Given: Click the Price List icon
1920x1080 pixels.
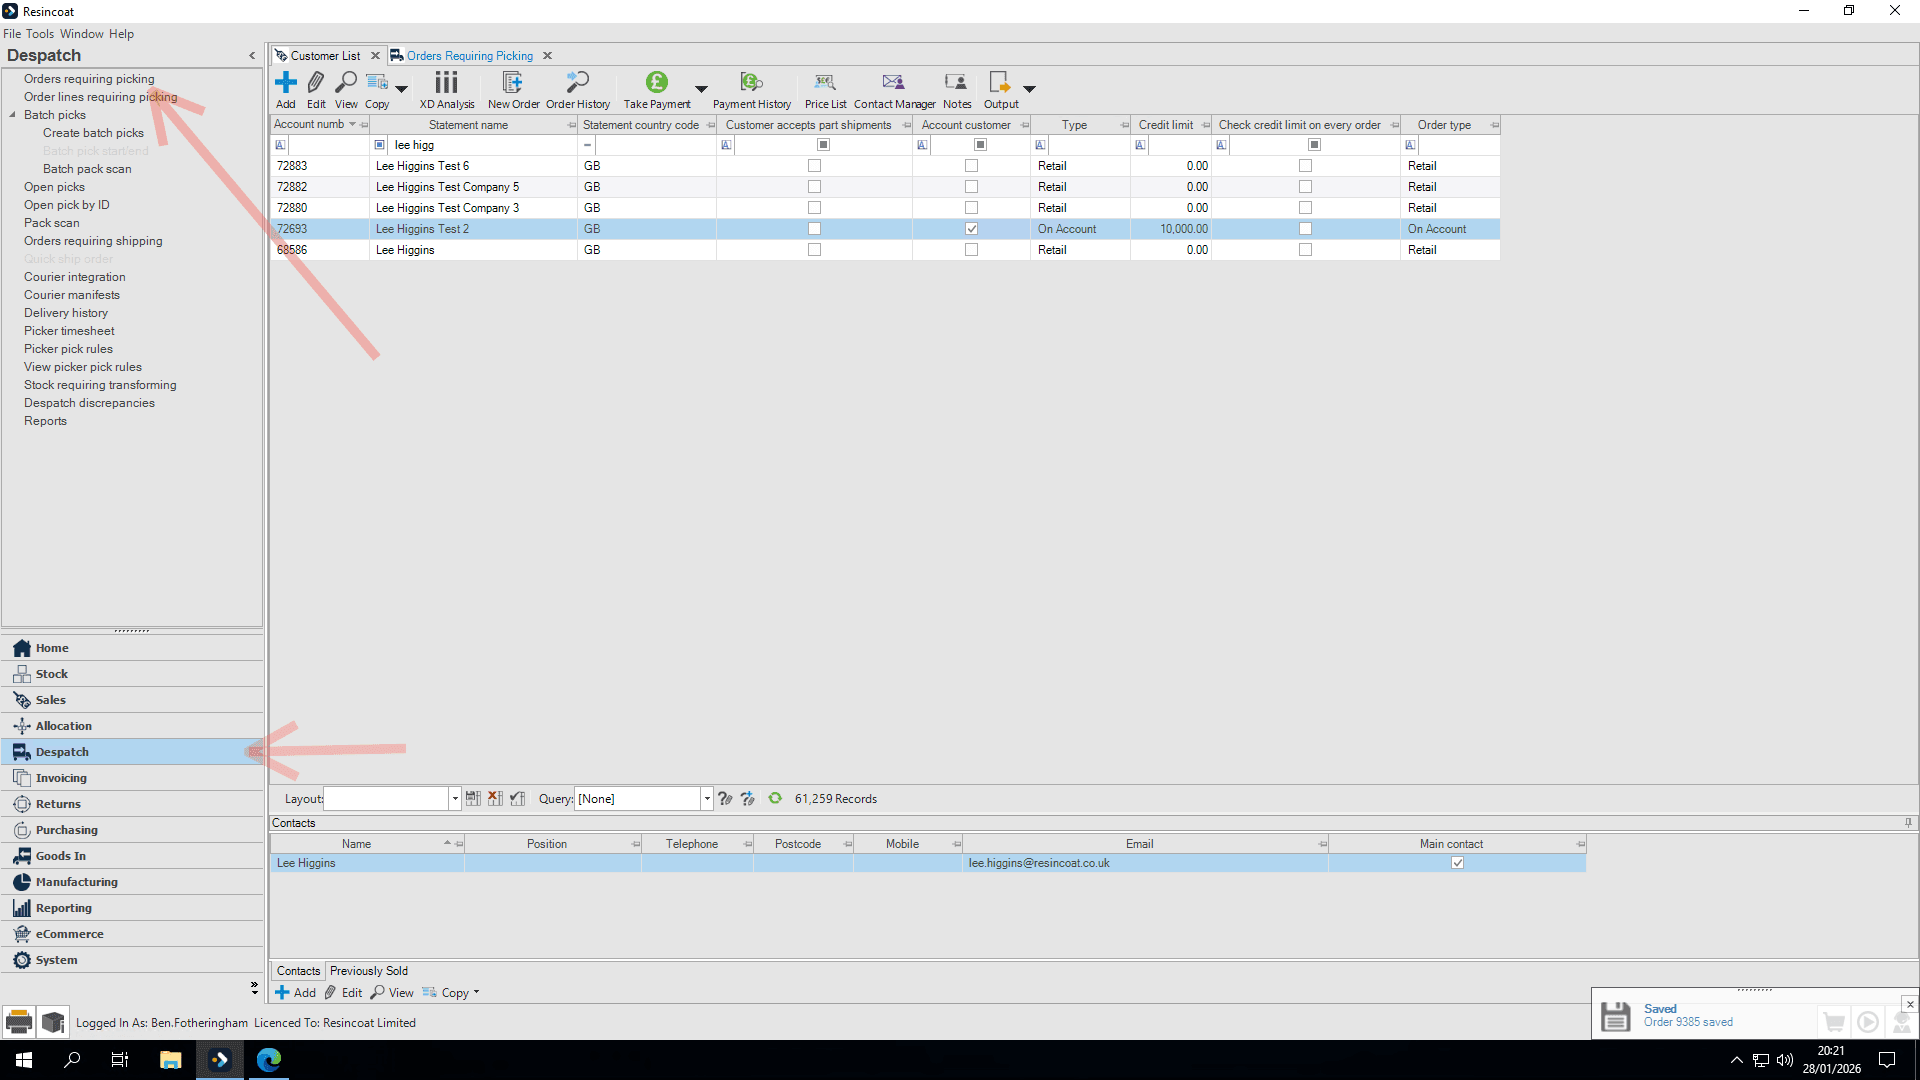Looking at the screenshot, I should click(x=825, y=83).
